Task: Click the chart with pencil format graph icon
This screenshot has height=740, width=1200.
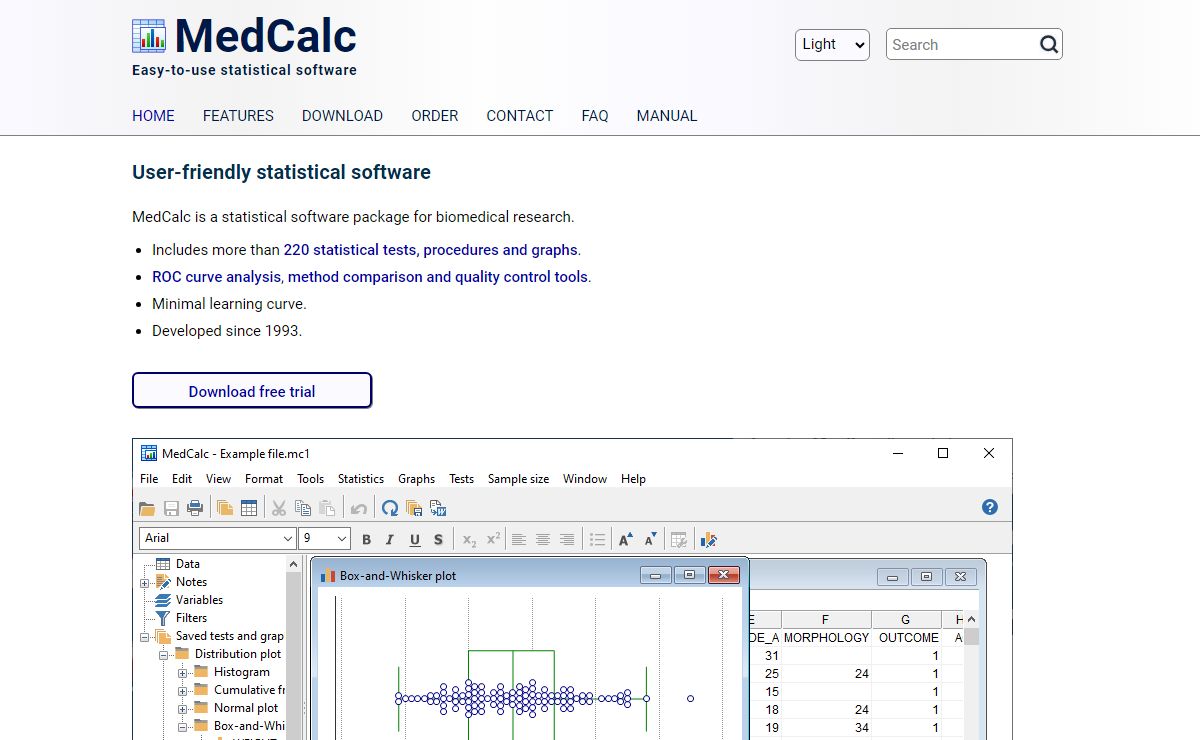Action: point(709,540)
